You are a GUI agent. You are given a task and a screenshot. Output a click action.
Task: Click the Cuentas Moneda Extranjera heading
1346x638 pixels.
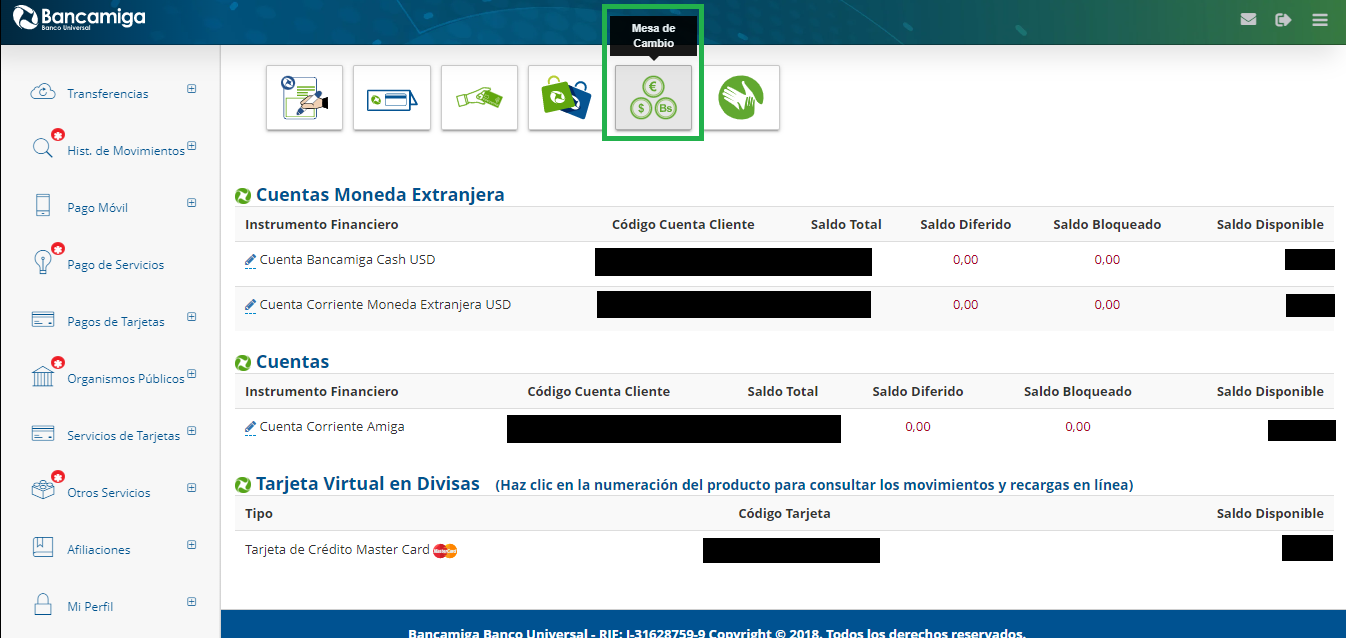[x=380, y=195]
